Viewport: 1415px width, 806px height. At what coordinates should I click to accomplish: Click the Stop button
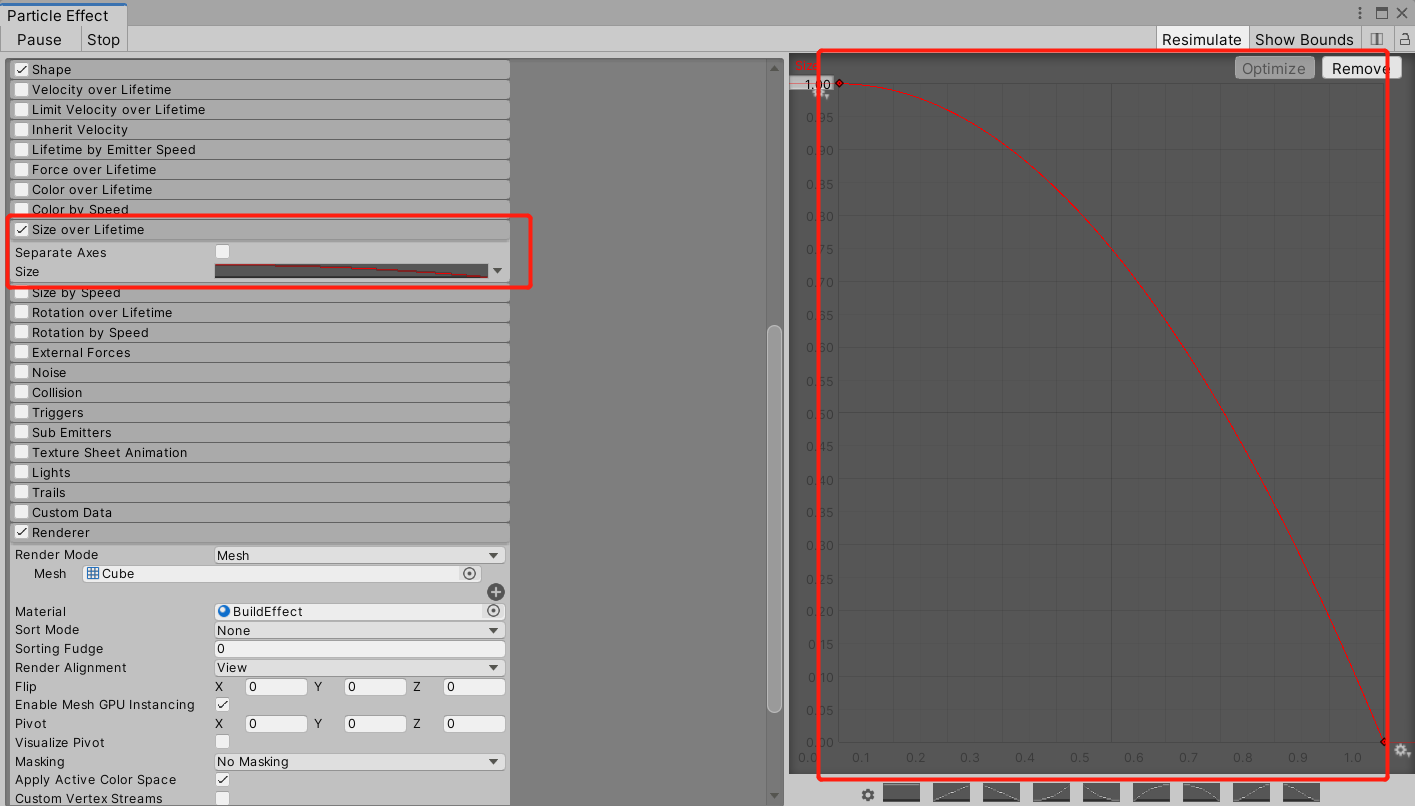point(103,39)
